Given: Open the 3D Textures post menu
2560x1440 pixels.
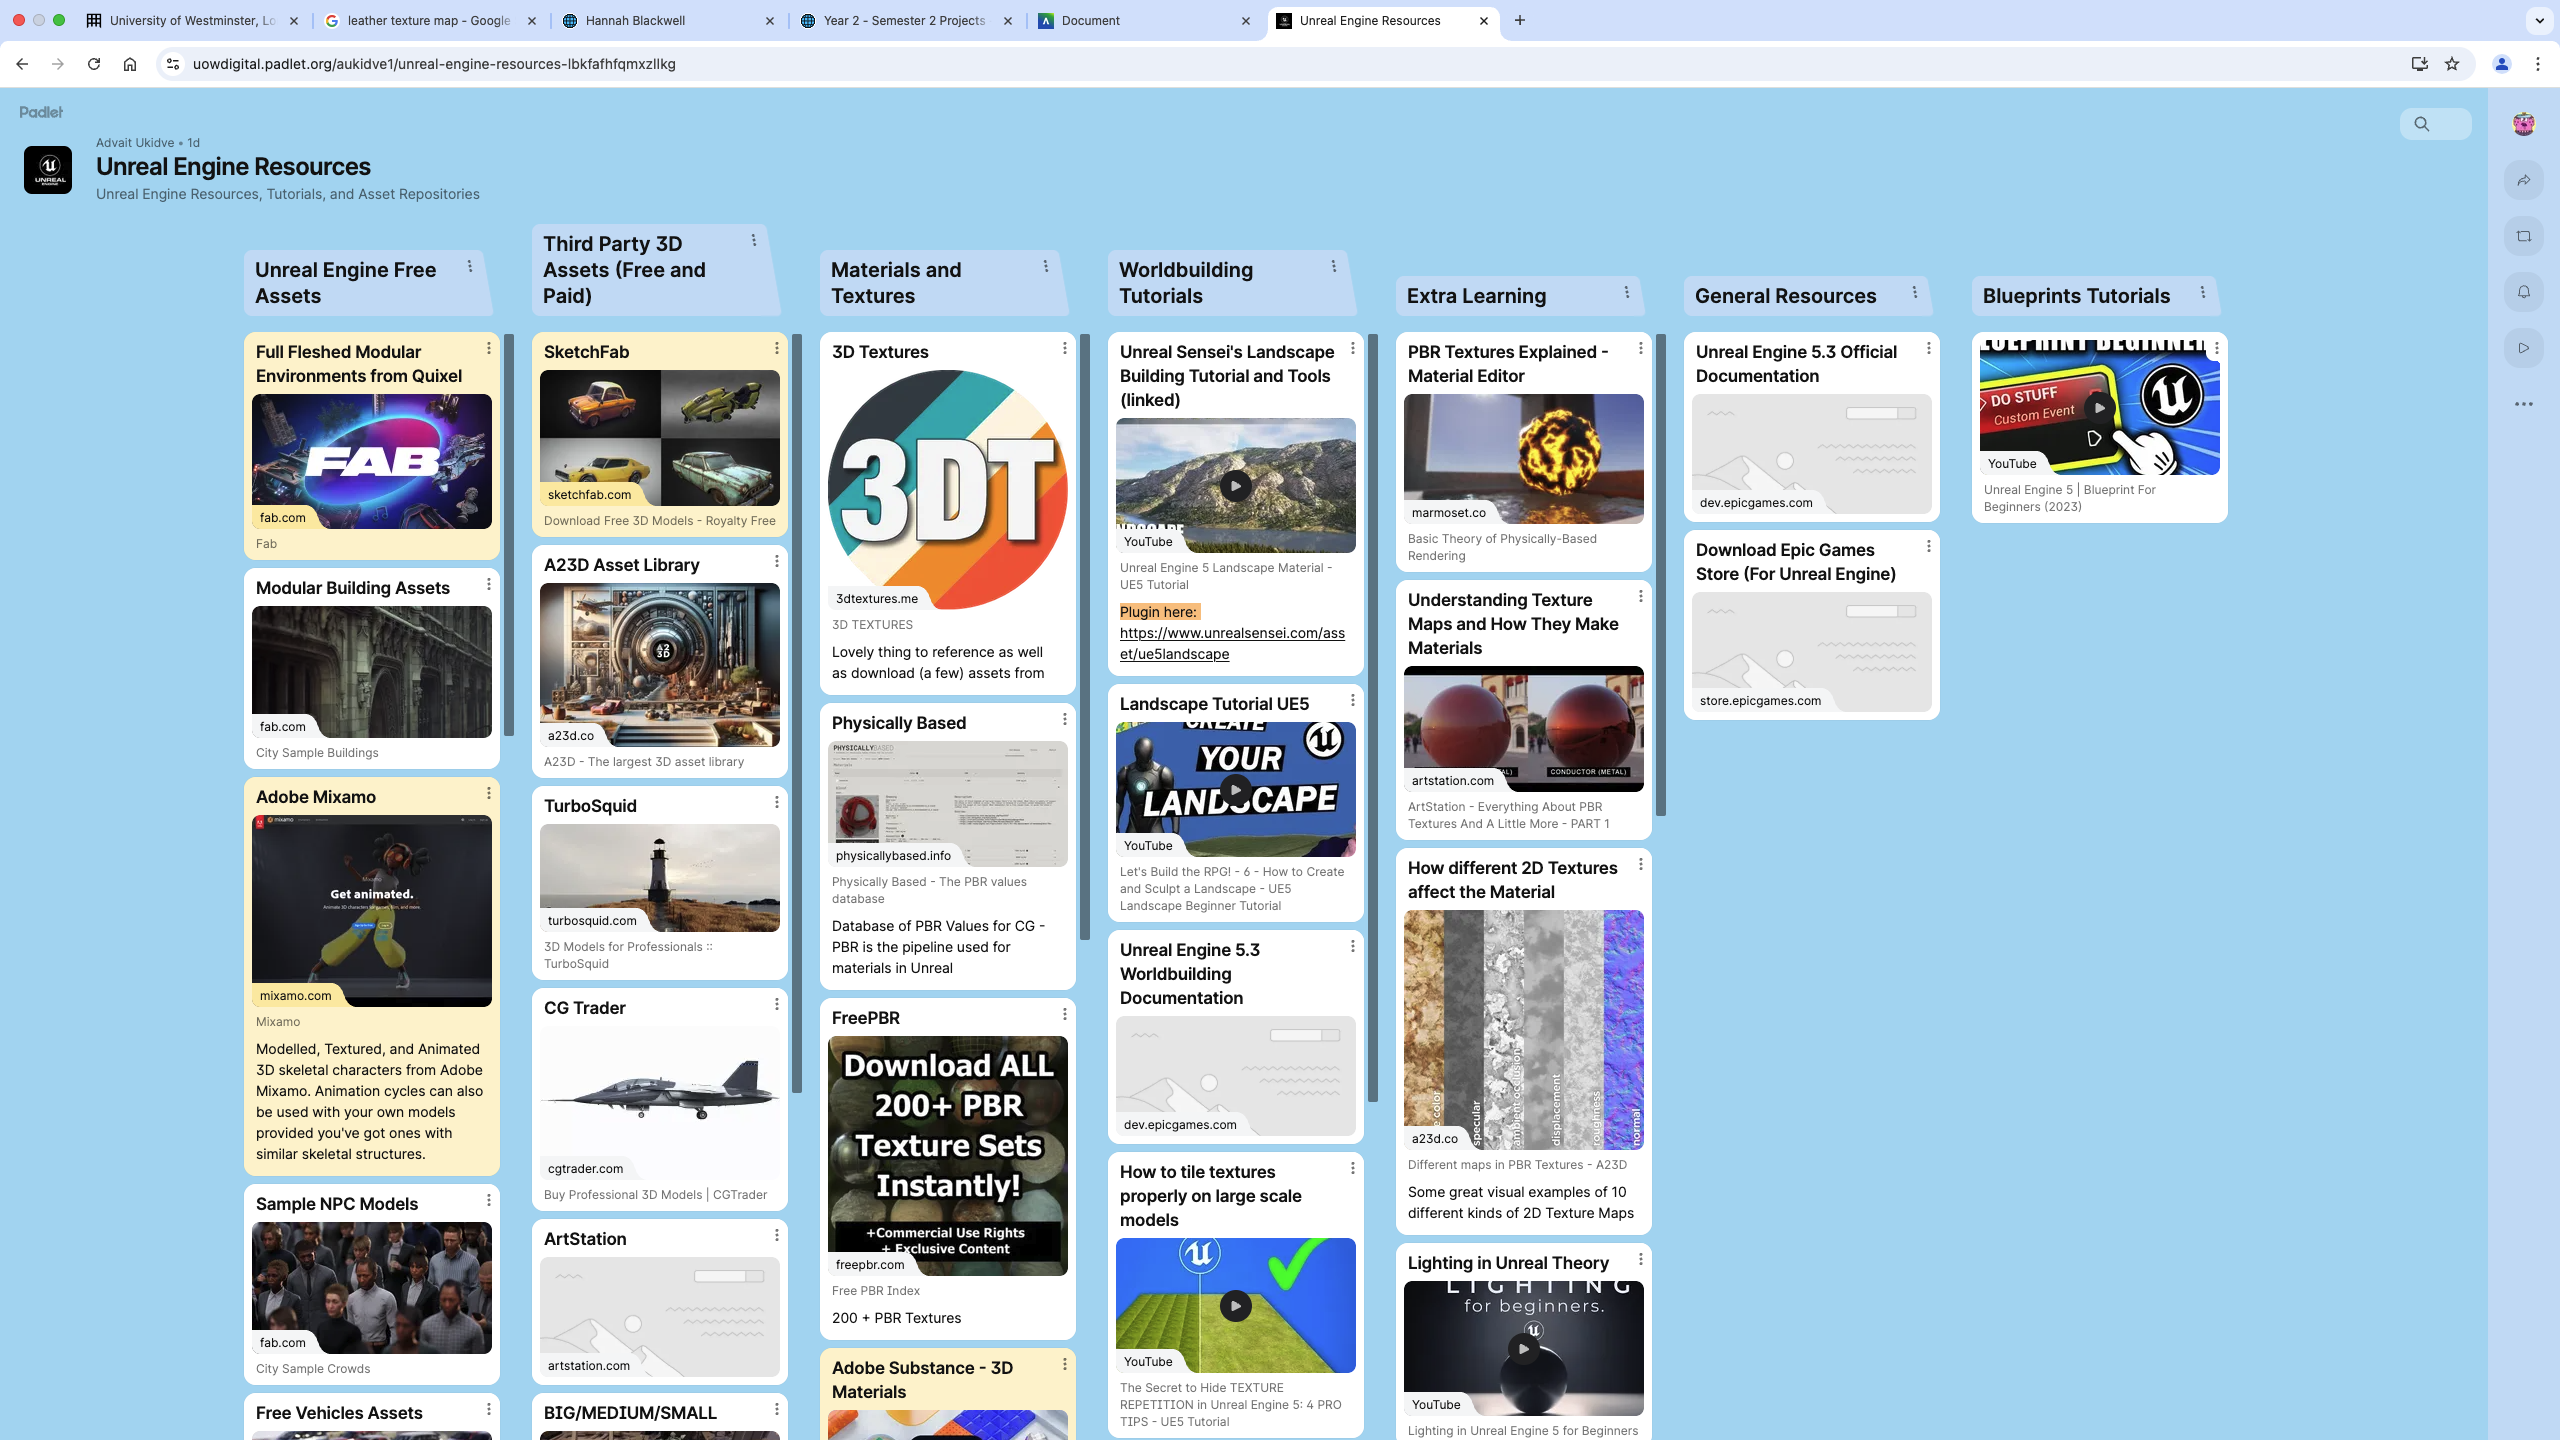Looking at the screenshot, I should pos(1065,348).
